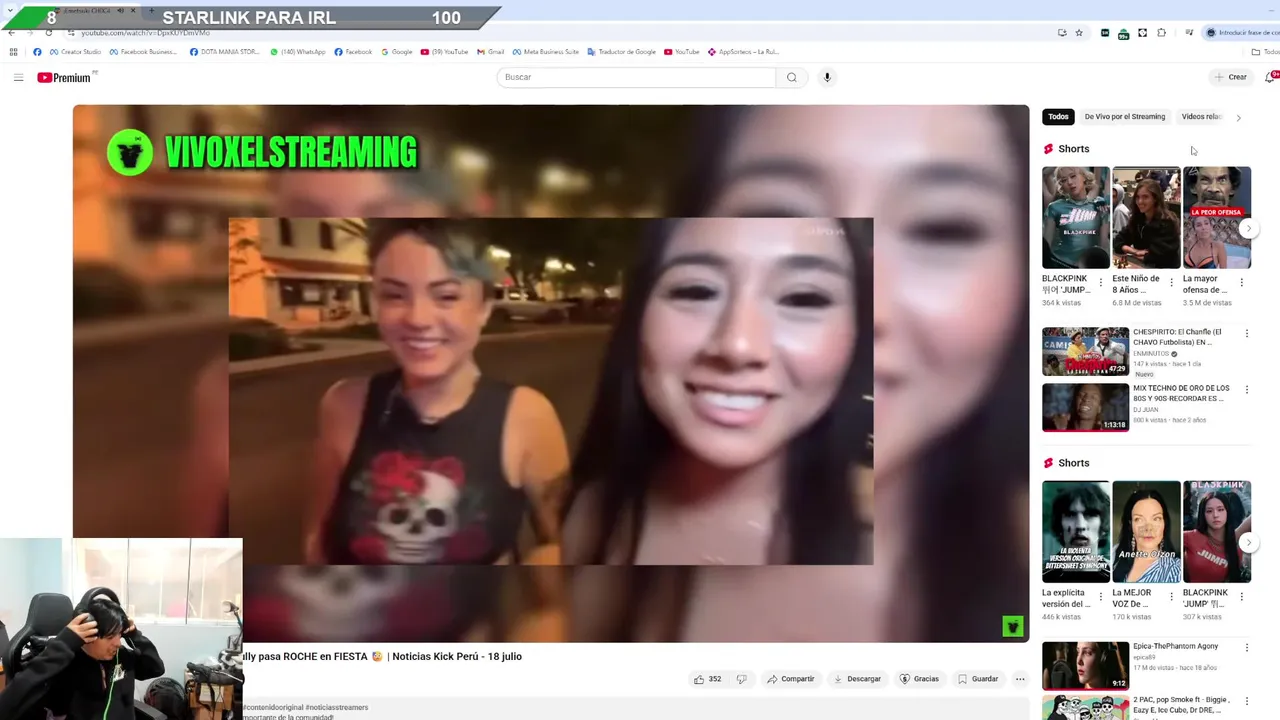Open options for La mayor ofensa short
1280x720 pixels.
[1242, 283]
